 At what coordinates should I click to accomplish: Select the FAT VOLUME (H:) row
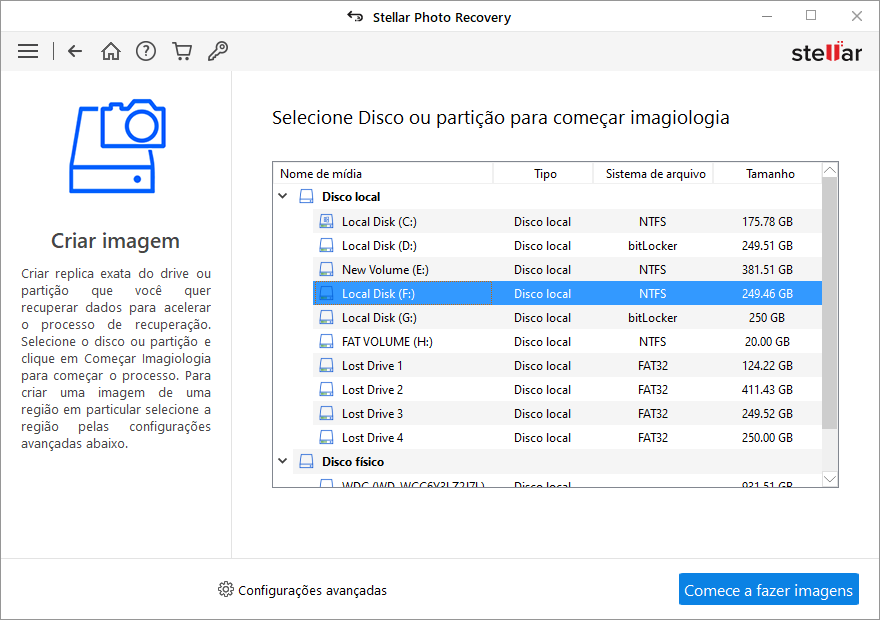coord(567,341)
